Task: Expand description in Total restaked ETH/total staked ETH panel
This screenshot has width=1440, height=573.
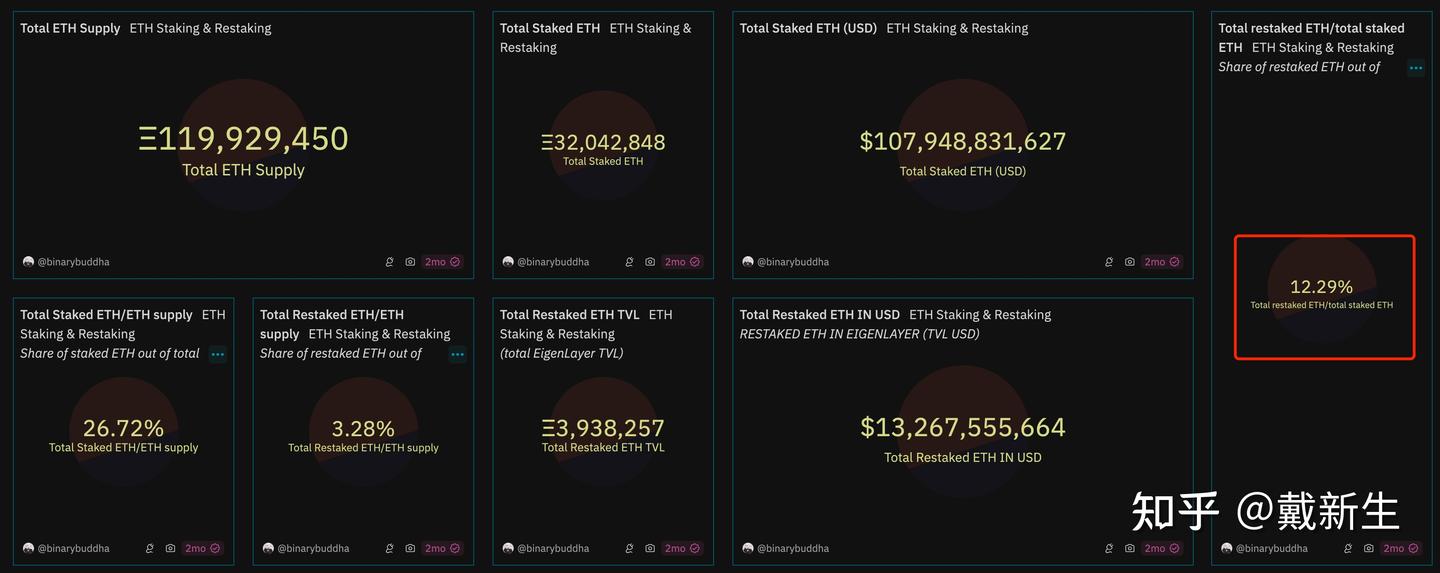Action: (1416, 68)
